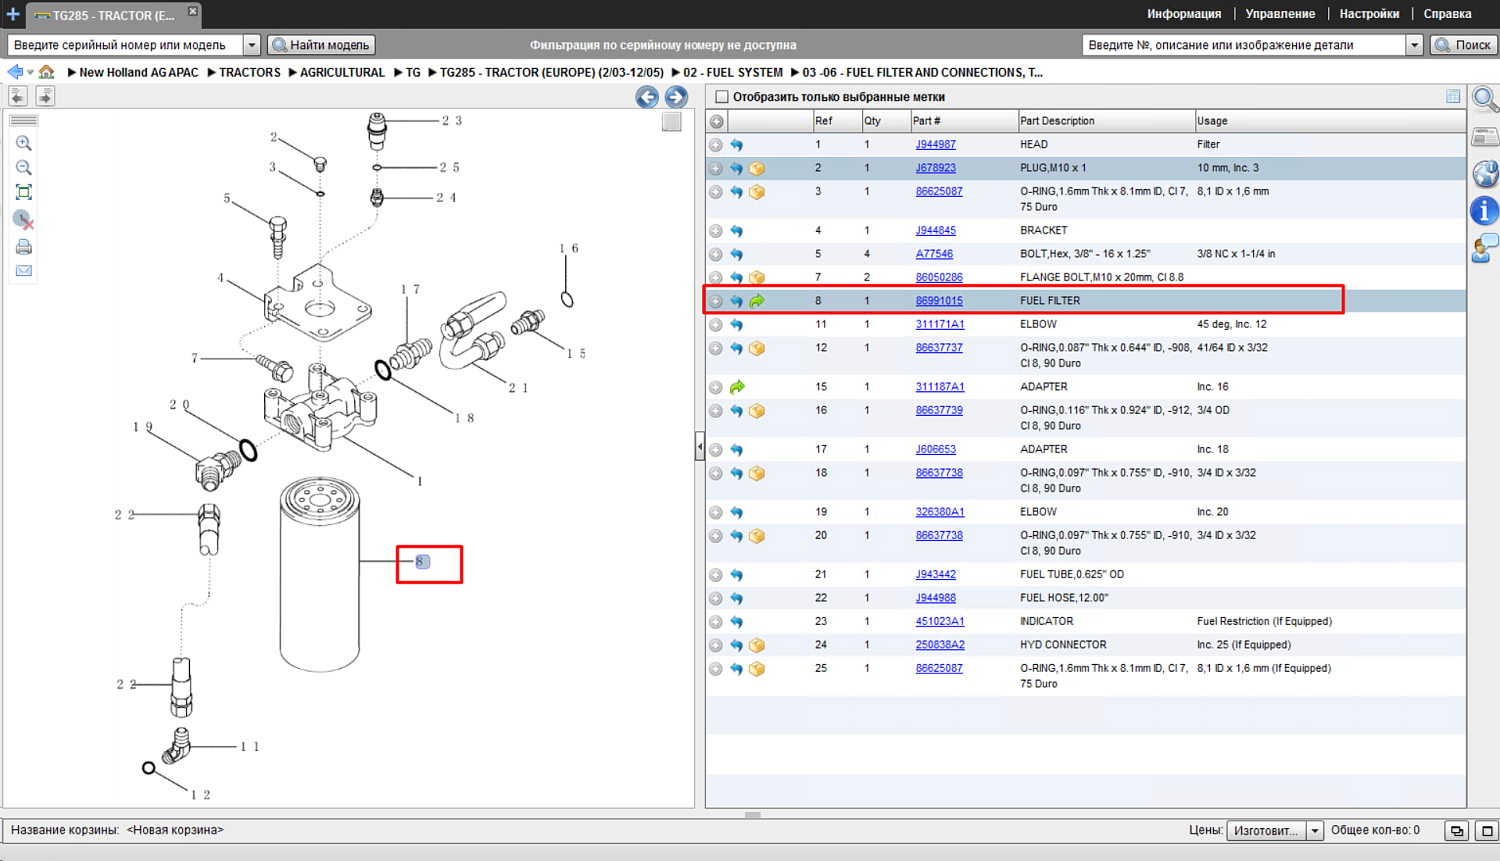This screenshot has height=861, width=1500.
Task: Navigate to TRACTORS in the breadcrumb
Action: point(249,72)
